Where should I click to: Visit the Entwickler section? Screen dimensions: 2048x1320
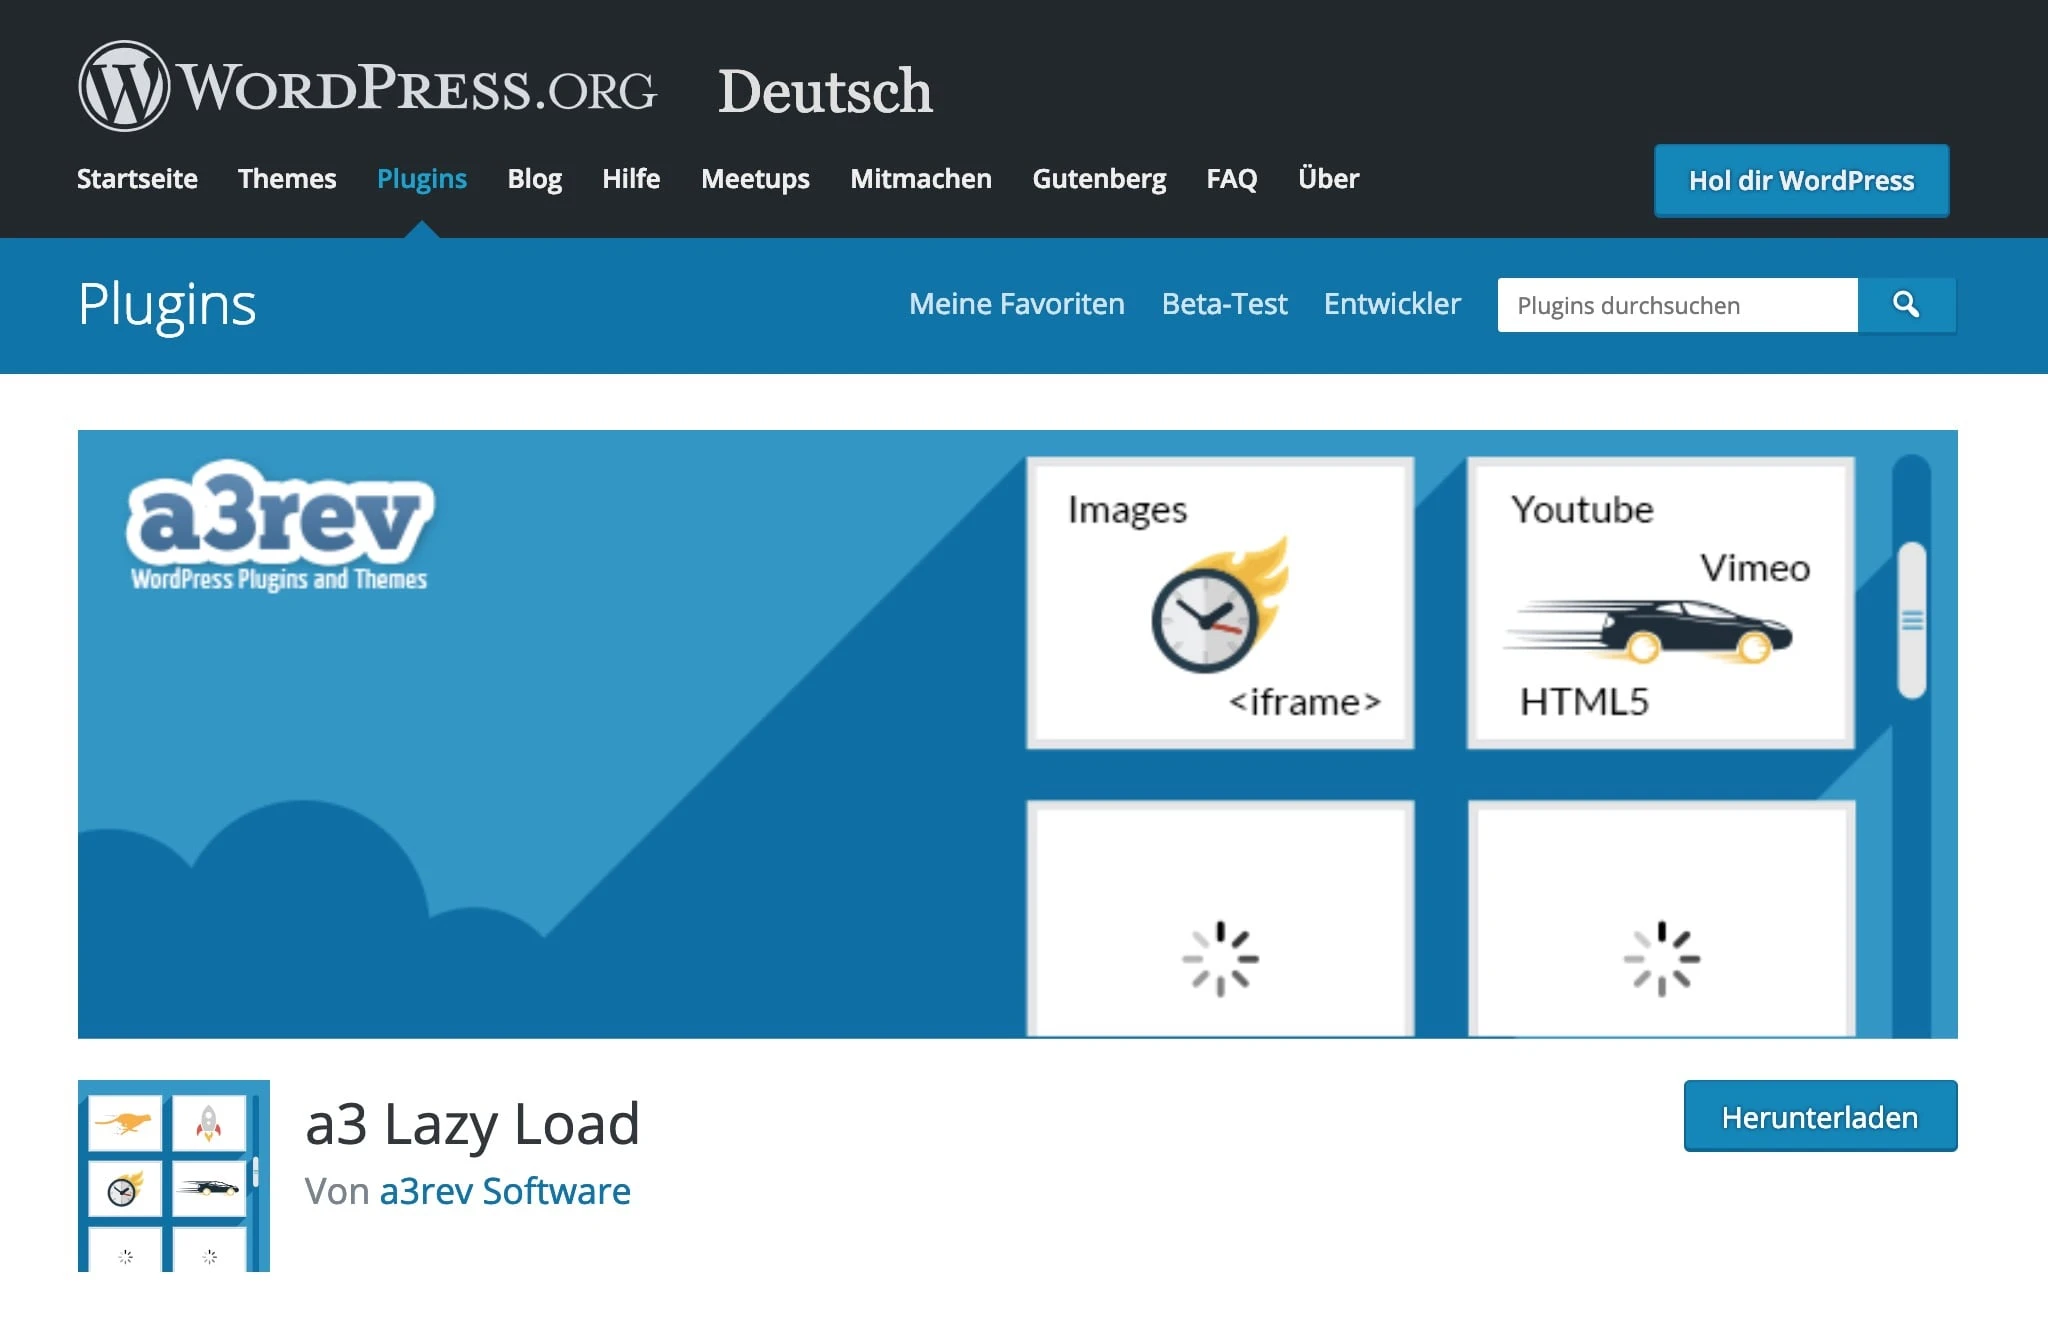click(1392, 304)
